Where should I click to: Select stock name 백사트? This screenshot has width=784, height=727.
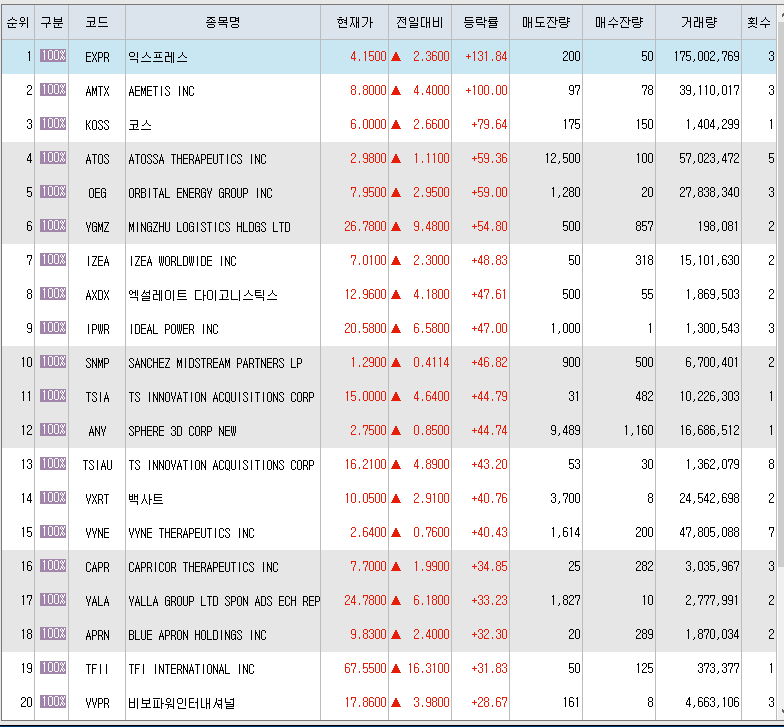click(x=146, y=499)
